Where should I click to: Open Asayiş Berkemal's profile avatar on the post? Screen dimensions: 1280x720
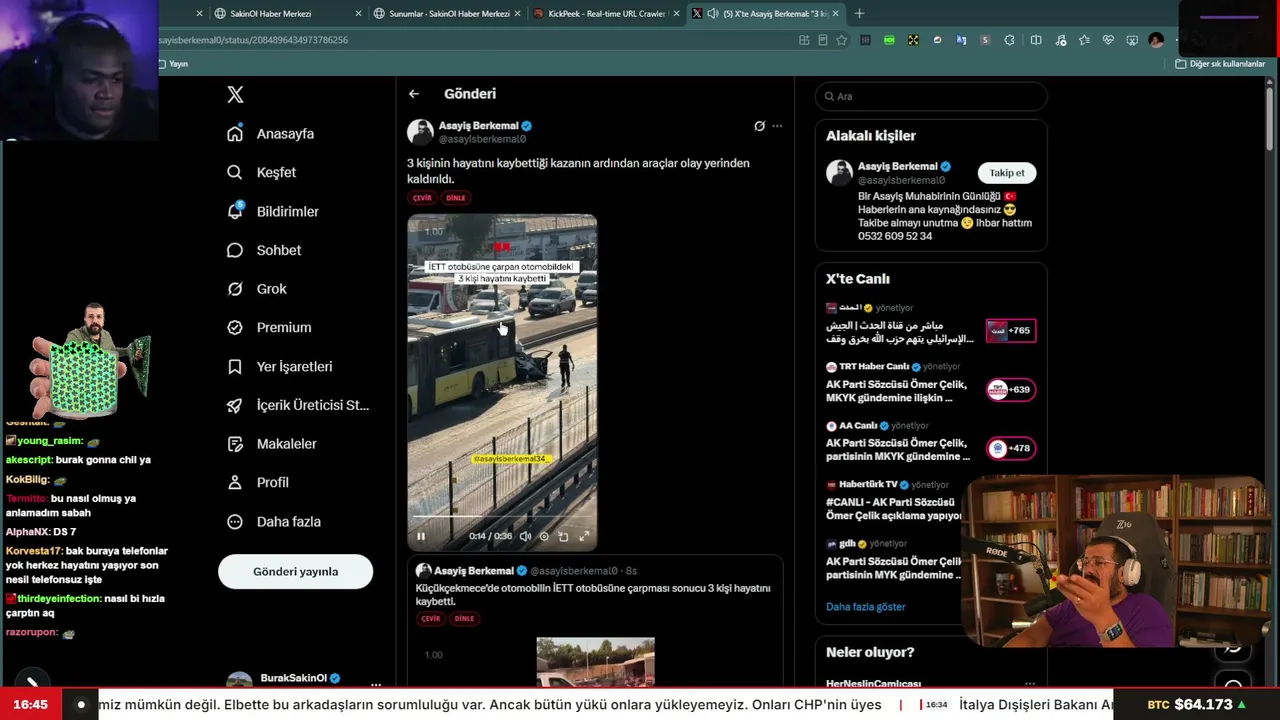coord(420,132)
